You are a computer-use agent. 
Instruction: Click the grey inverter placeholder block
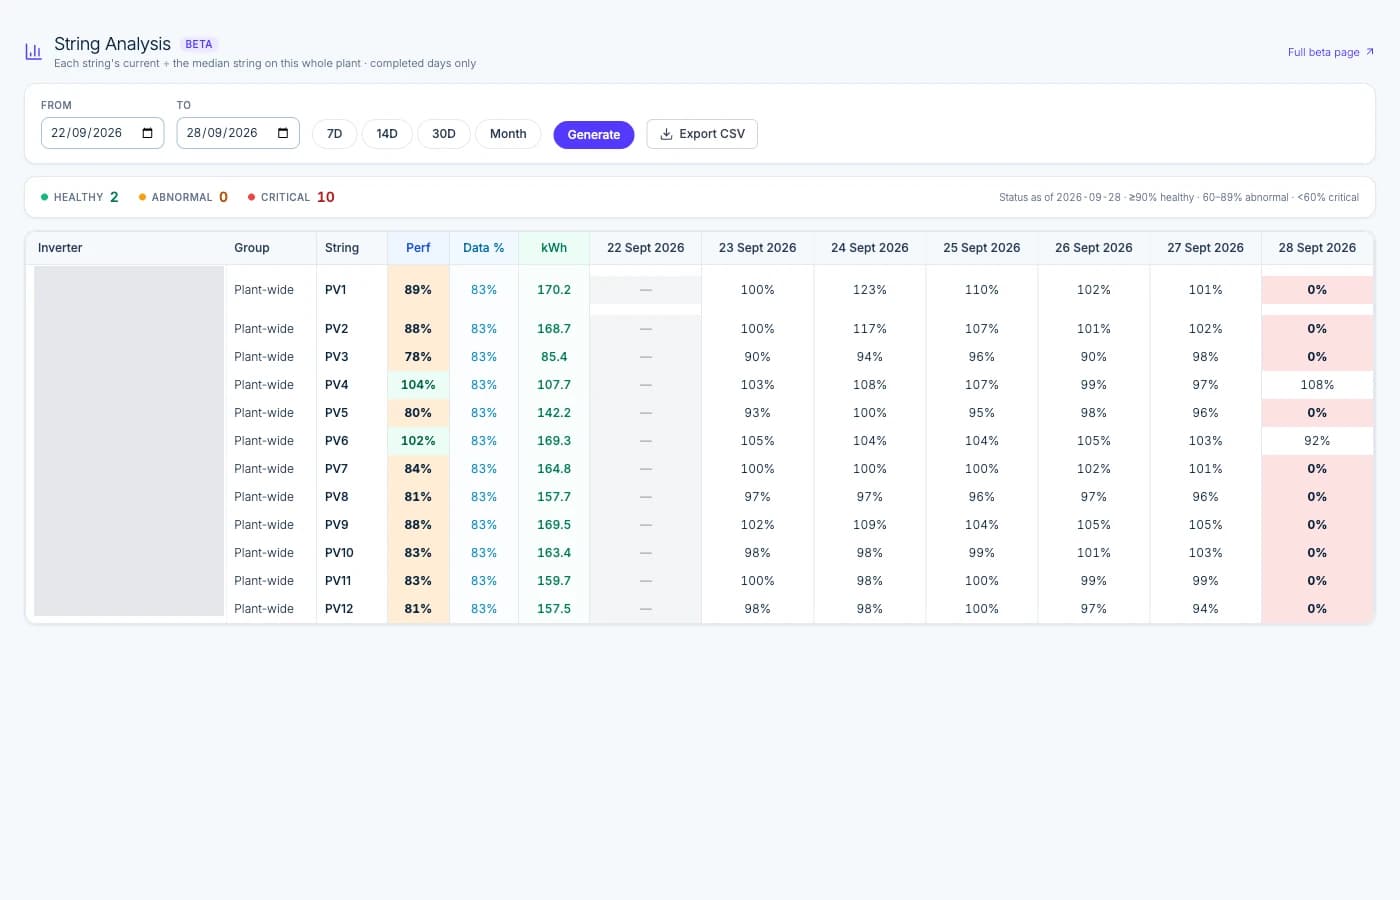[x=129, y=441]
